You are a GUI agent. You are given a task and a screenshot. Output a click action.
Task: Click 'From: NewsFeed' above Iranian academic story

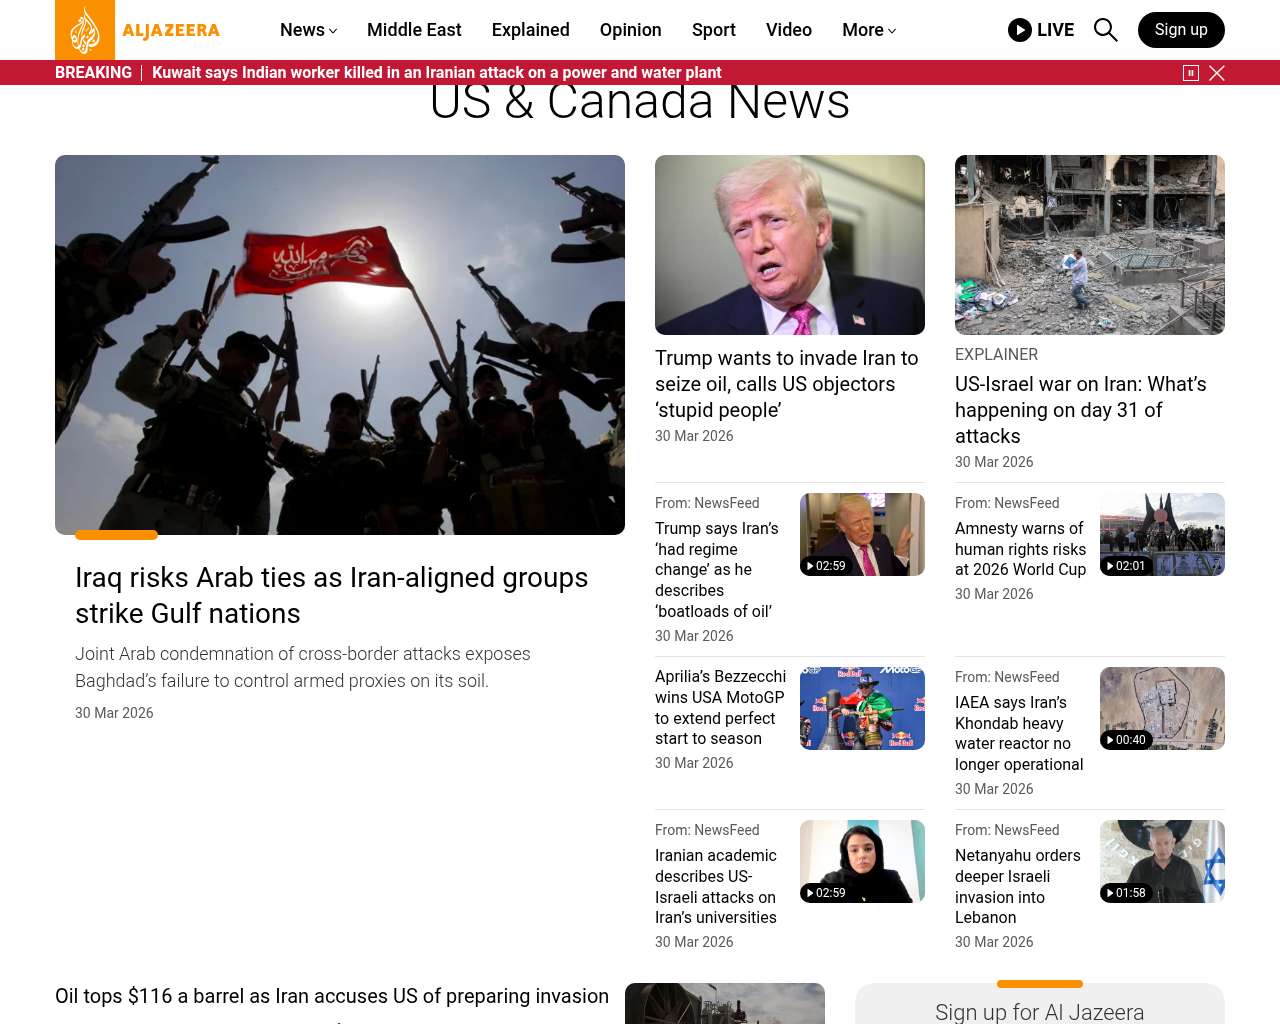(707, 830)
